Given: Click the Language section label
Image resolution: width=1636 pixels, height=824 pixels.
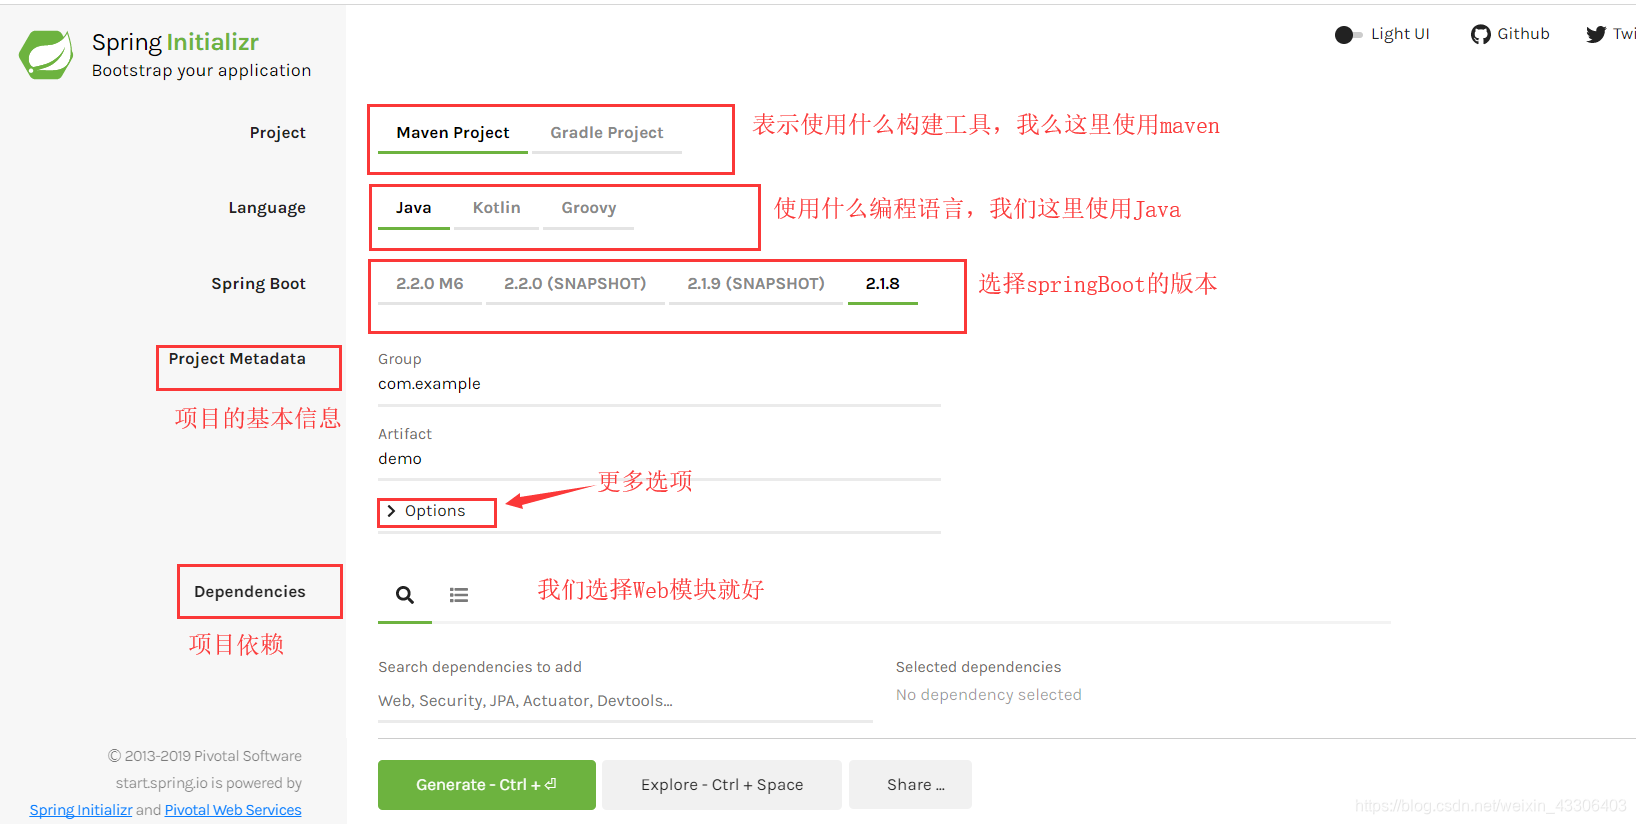Looking at the screenshot, I should pos(267,208).
